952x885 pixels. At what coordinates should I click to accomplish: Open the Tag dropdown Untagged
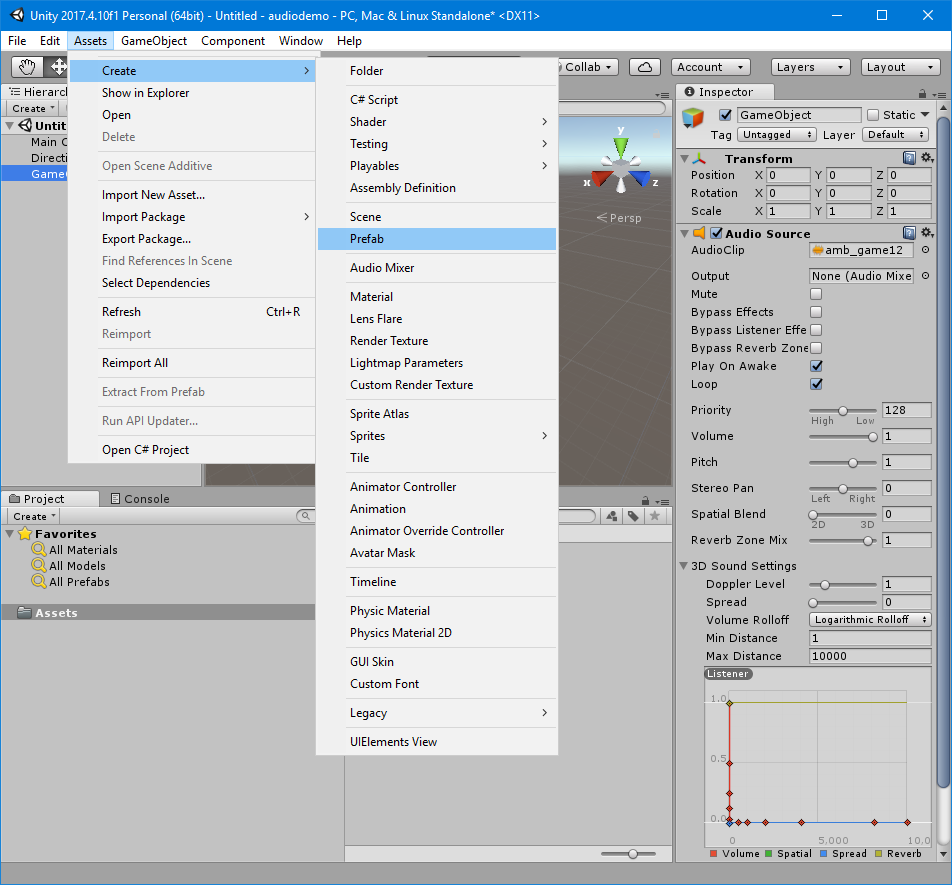(x=777, y=135)
